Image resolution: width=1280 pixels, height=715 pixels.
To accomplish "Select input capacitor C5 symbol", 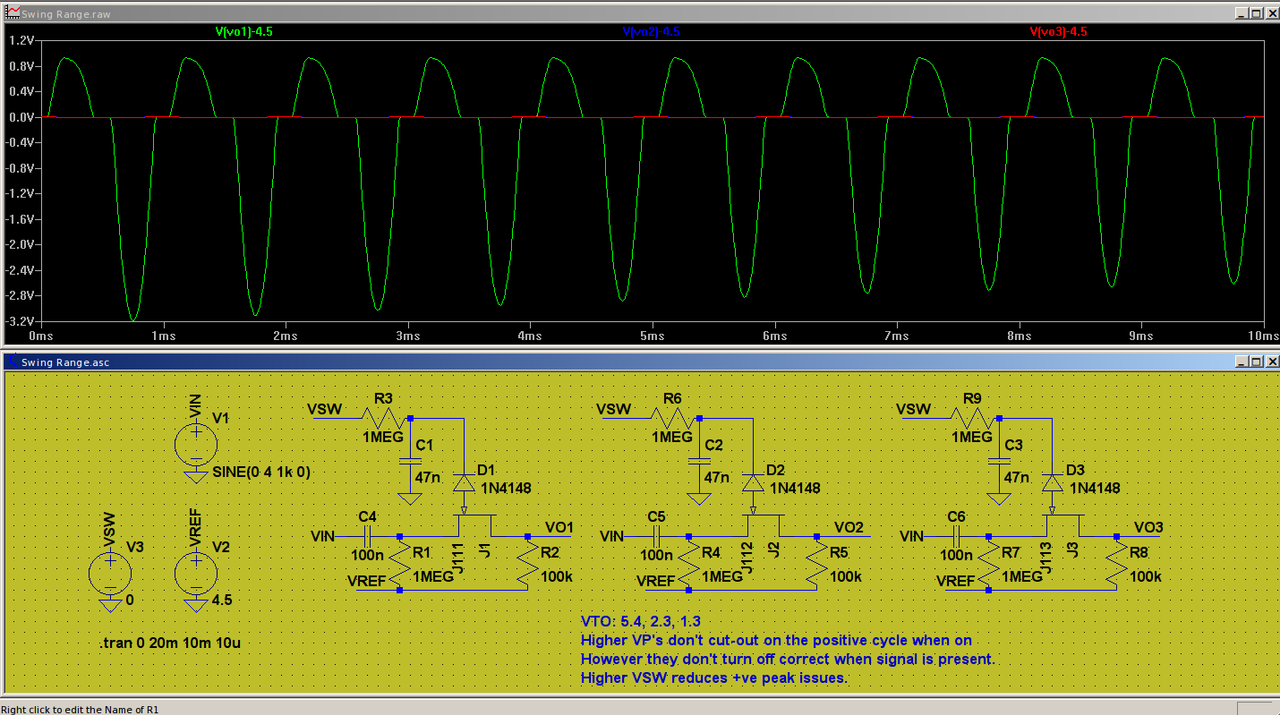I will [657, 537].
